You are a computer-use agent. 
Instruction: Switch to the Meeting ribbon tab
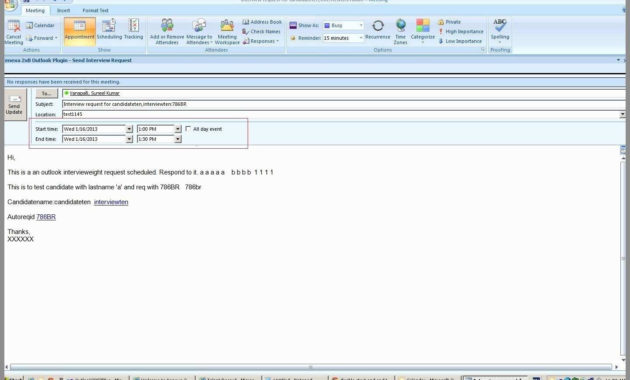point(35,10)
